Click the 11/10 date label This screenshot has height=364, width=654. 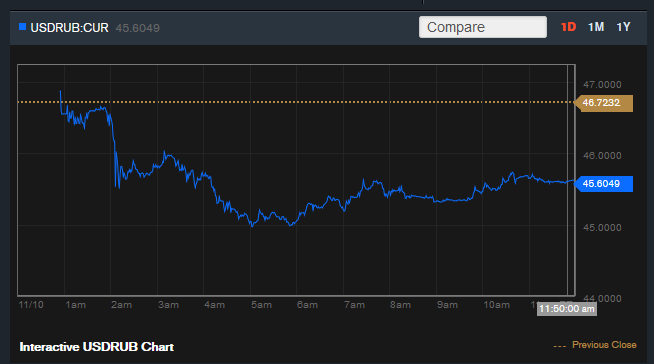(x=31, y=305)
